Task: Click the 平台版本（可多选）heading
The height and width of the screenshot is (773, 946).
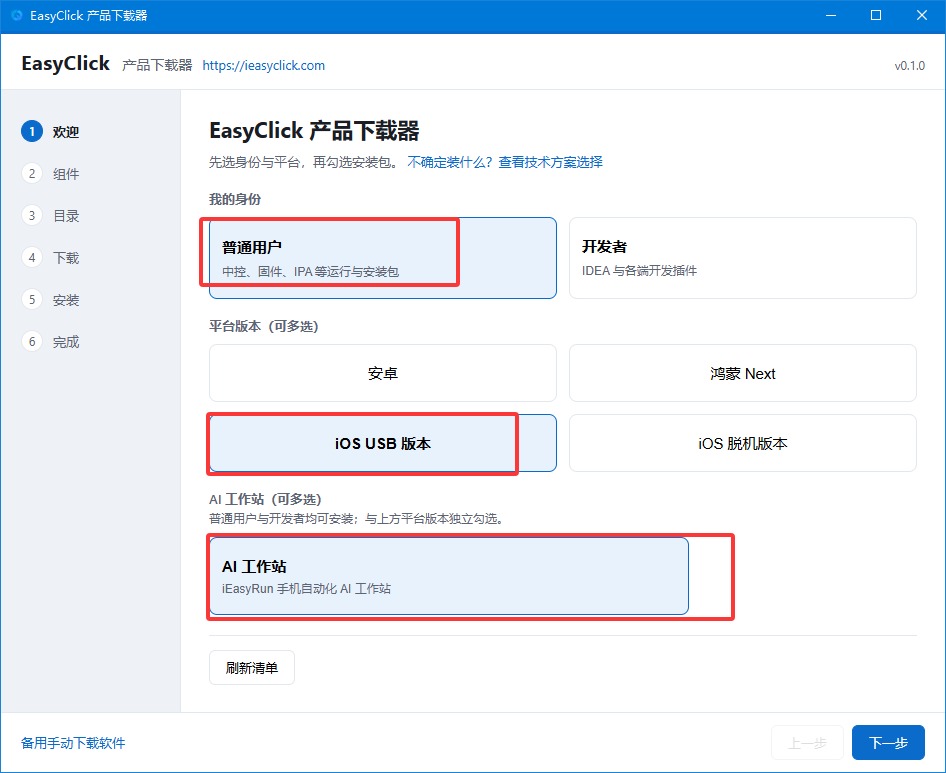Action: tap(263, 326)
